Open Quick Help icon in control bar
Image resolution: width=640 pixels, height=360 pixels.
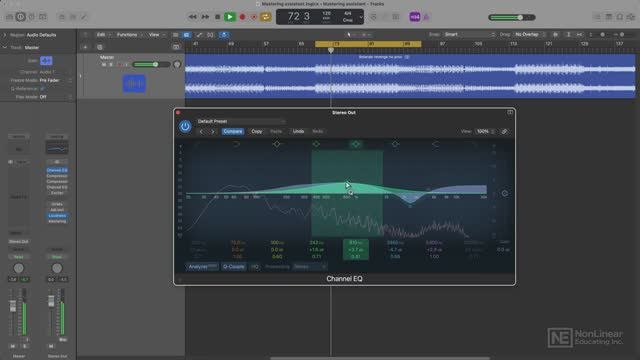[31, 17]
